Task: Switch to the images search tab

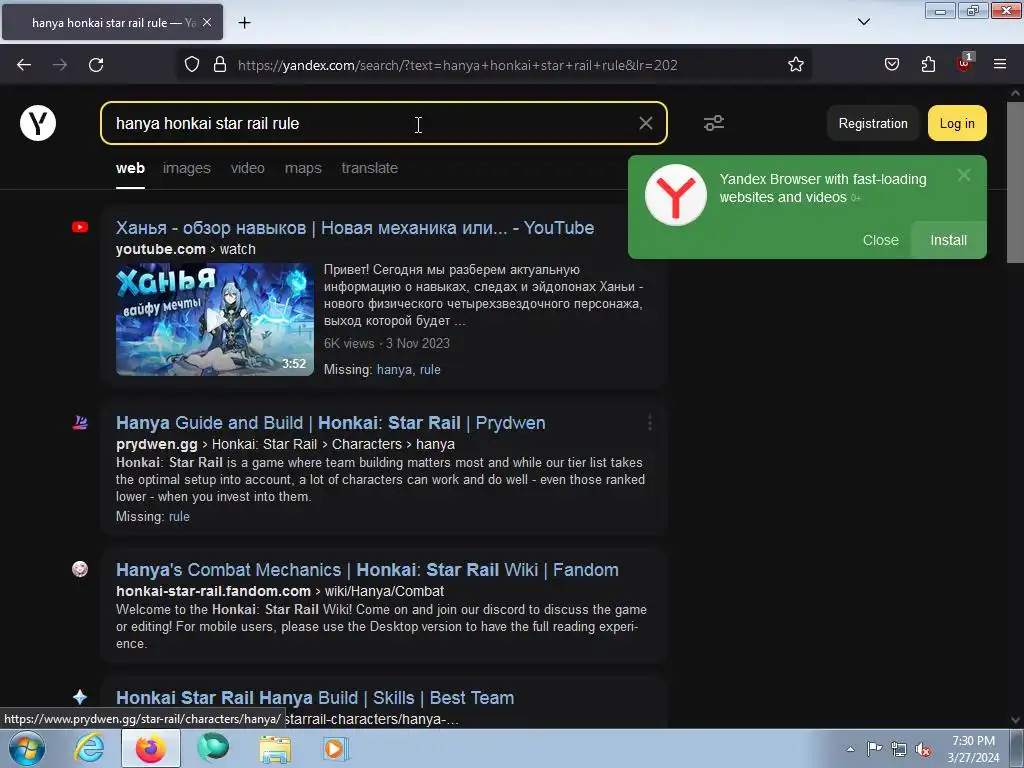Action: click(x=187, y=168)
